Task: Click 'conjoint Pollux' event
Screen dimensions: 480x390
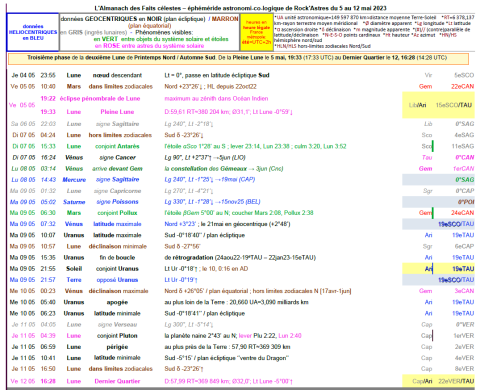Action: [117, 213]
